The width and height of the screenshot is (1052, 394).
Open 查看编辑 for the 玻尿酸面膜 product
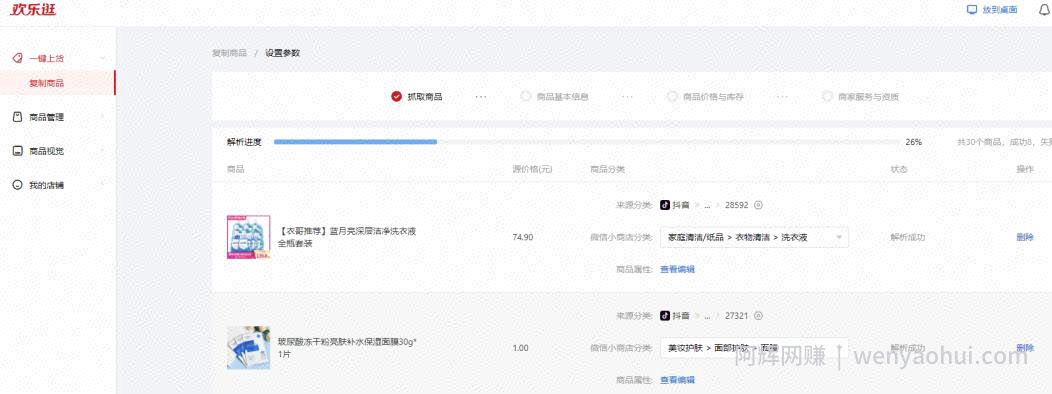pos(677,380)
